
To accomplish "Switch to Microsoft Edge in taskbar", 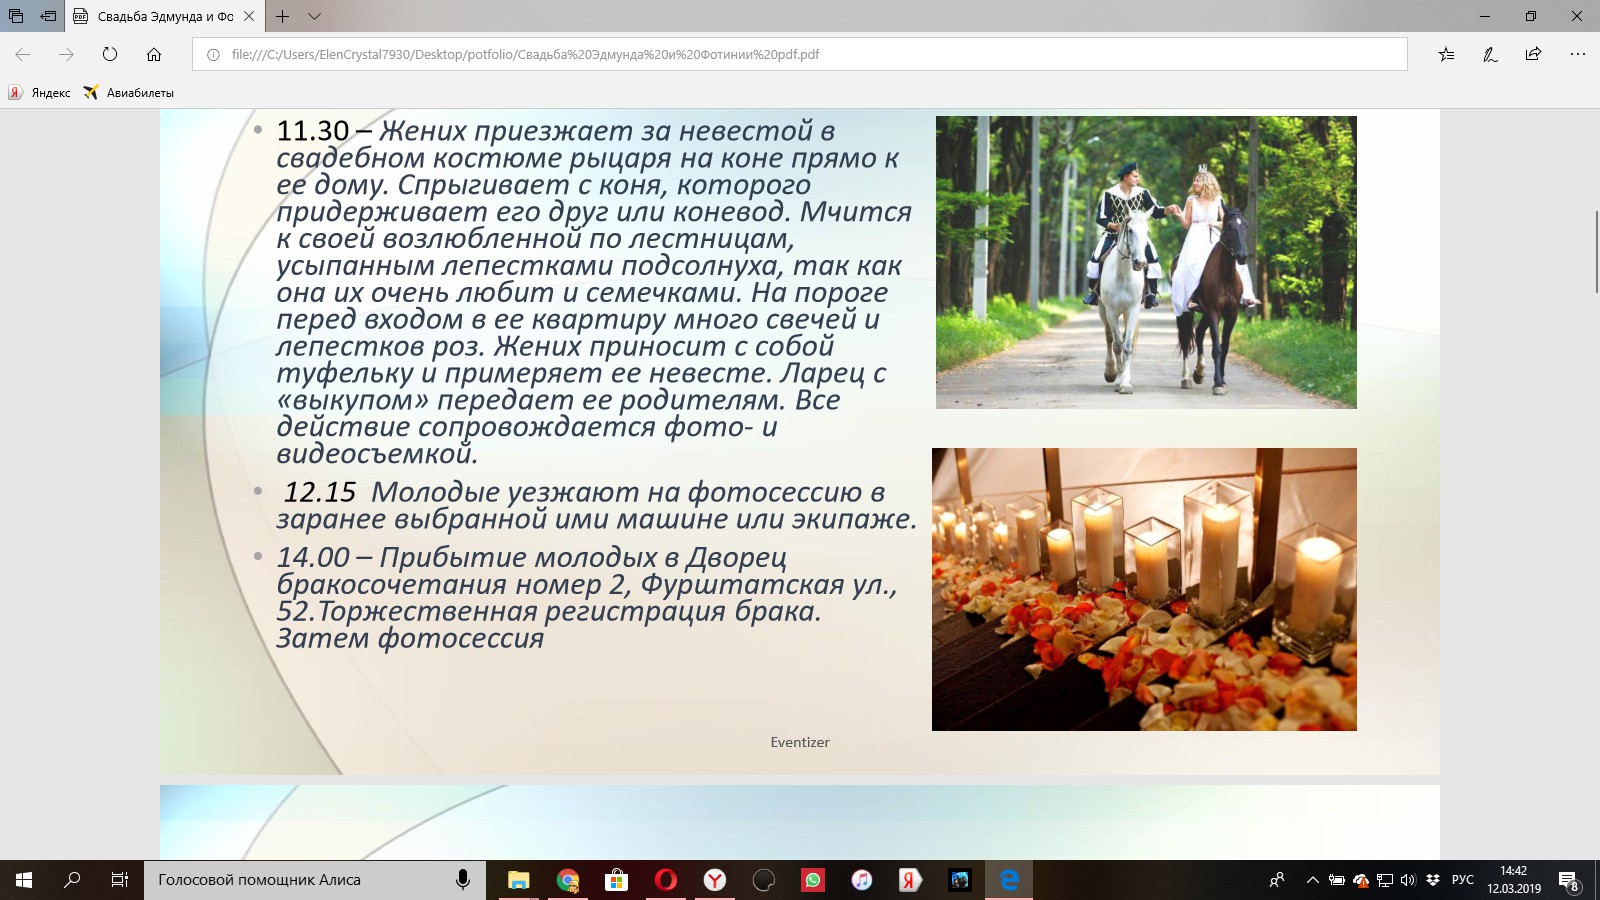I will pos(1008,880).
